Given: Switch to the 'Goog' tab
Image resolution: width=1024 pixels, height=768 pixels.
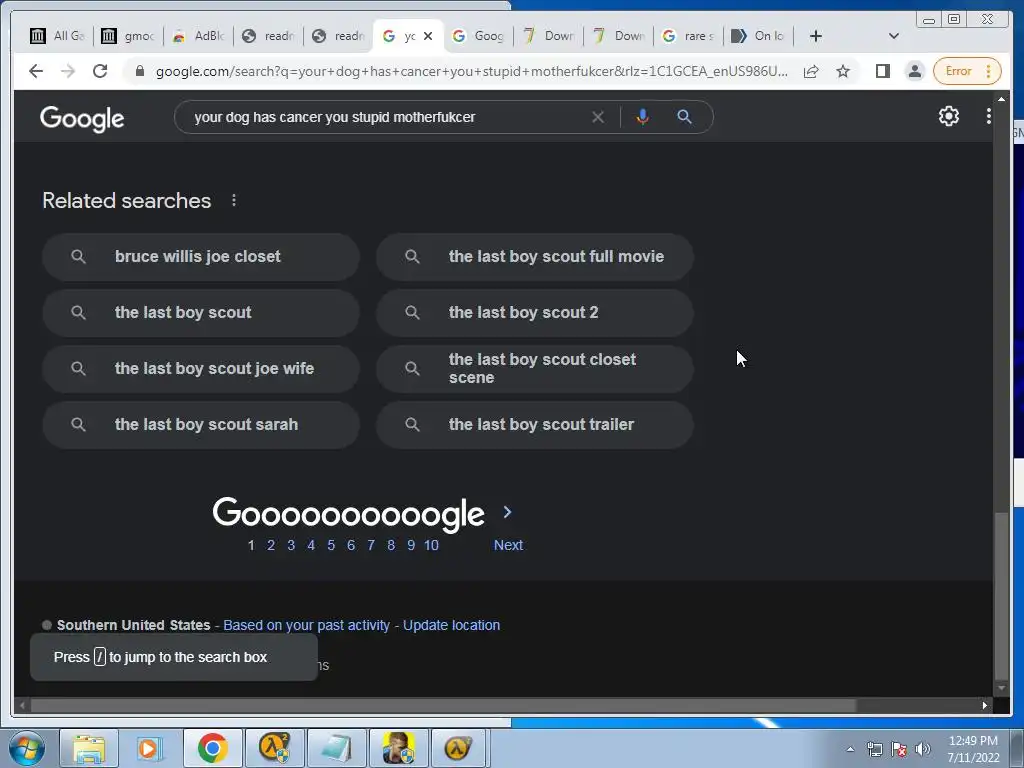Looking at the screenshot, I should click(479, 36).
